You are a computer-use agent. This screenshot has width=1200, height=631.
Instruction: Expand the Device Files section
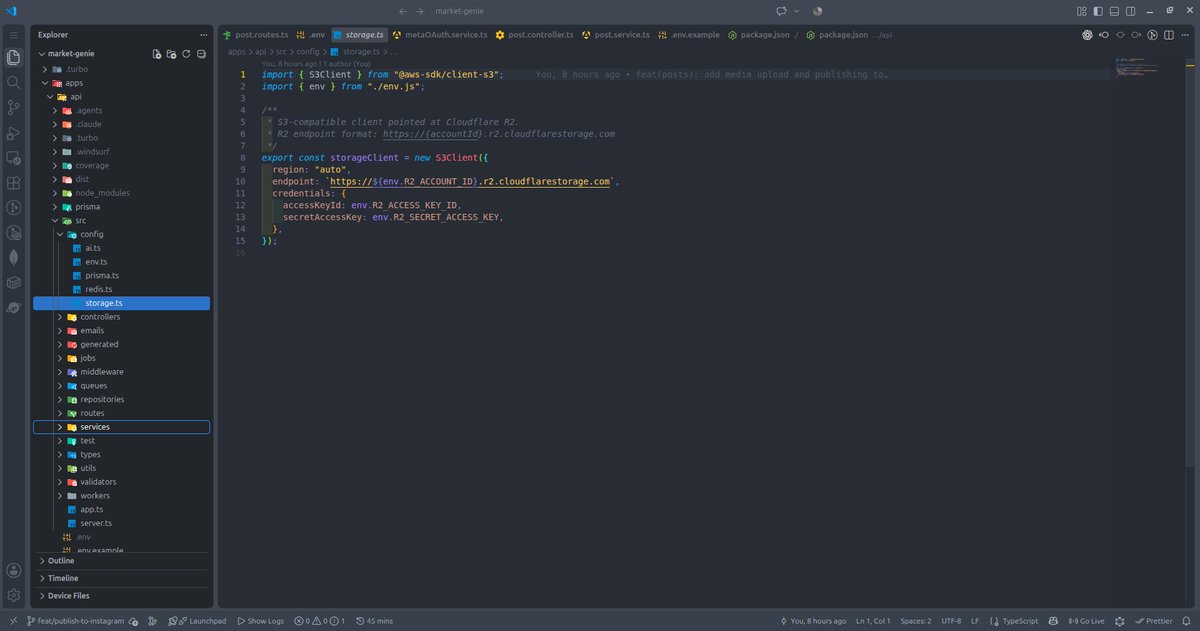coord(121,595)
